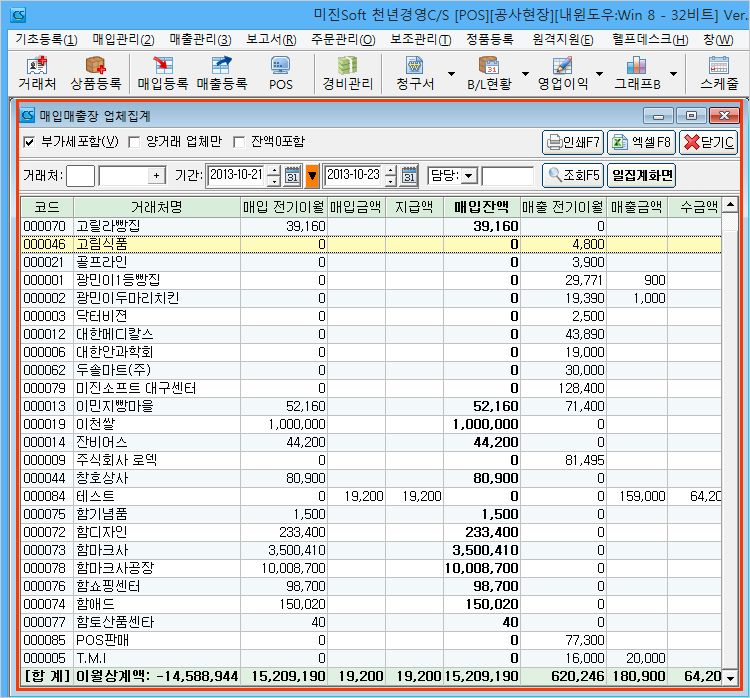Click 인쇄F7 print button

[573, 142]
